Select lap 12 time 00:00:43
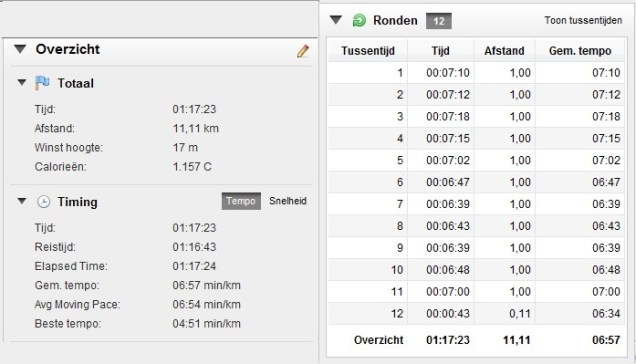The height and width of the screenshot is (364, 636). pyautogui.click(x=448, y=314)
